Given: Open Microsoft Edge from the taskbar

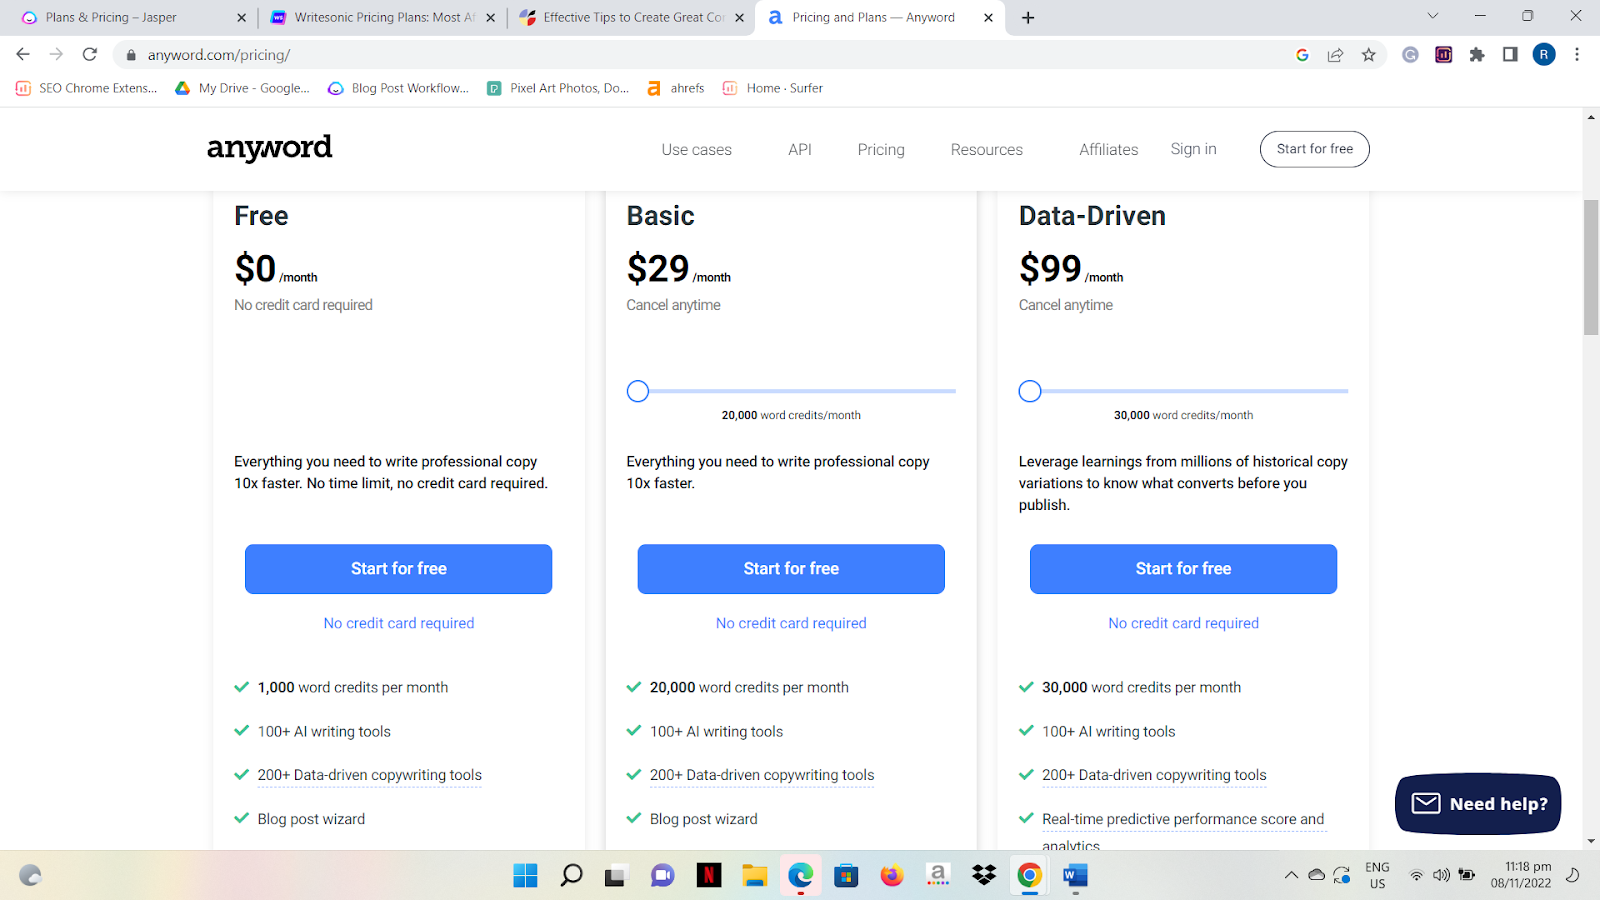Looking at the screenshot, I should click(x=800, y=876).
